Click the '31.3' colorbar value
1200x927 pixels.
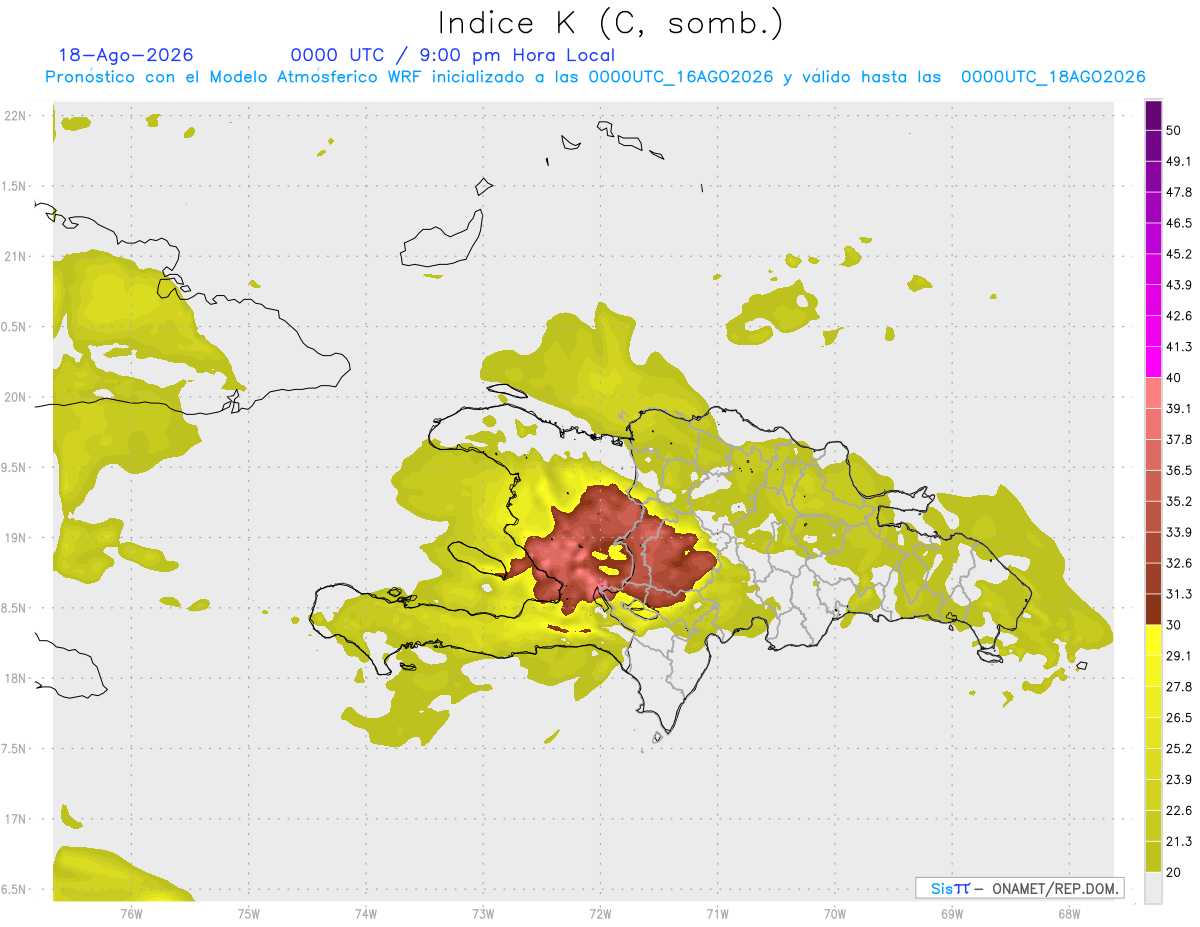point(1179,594)
